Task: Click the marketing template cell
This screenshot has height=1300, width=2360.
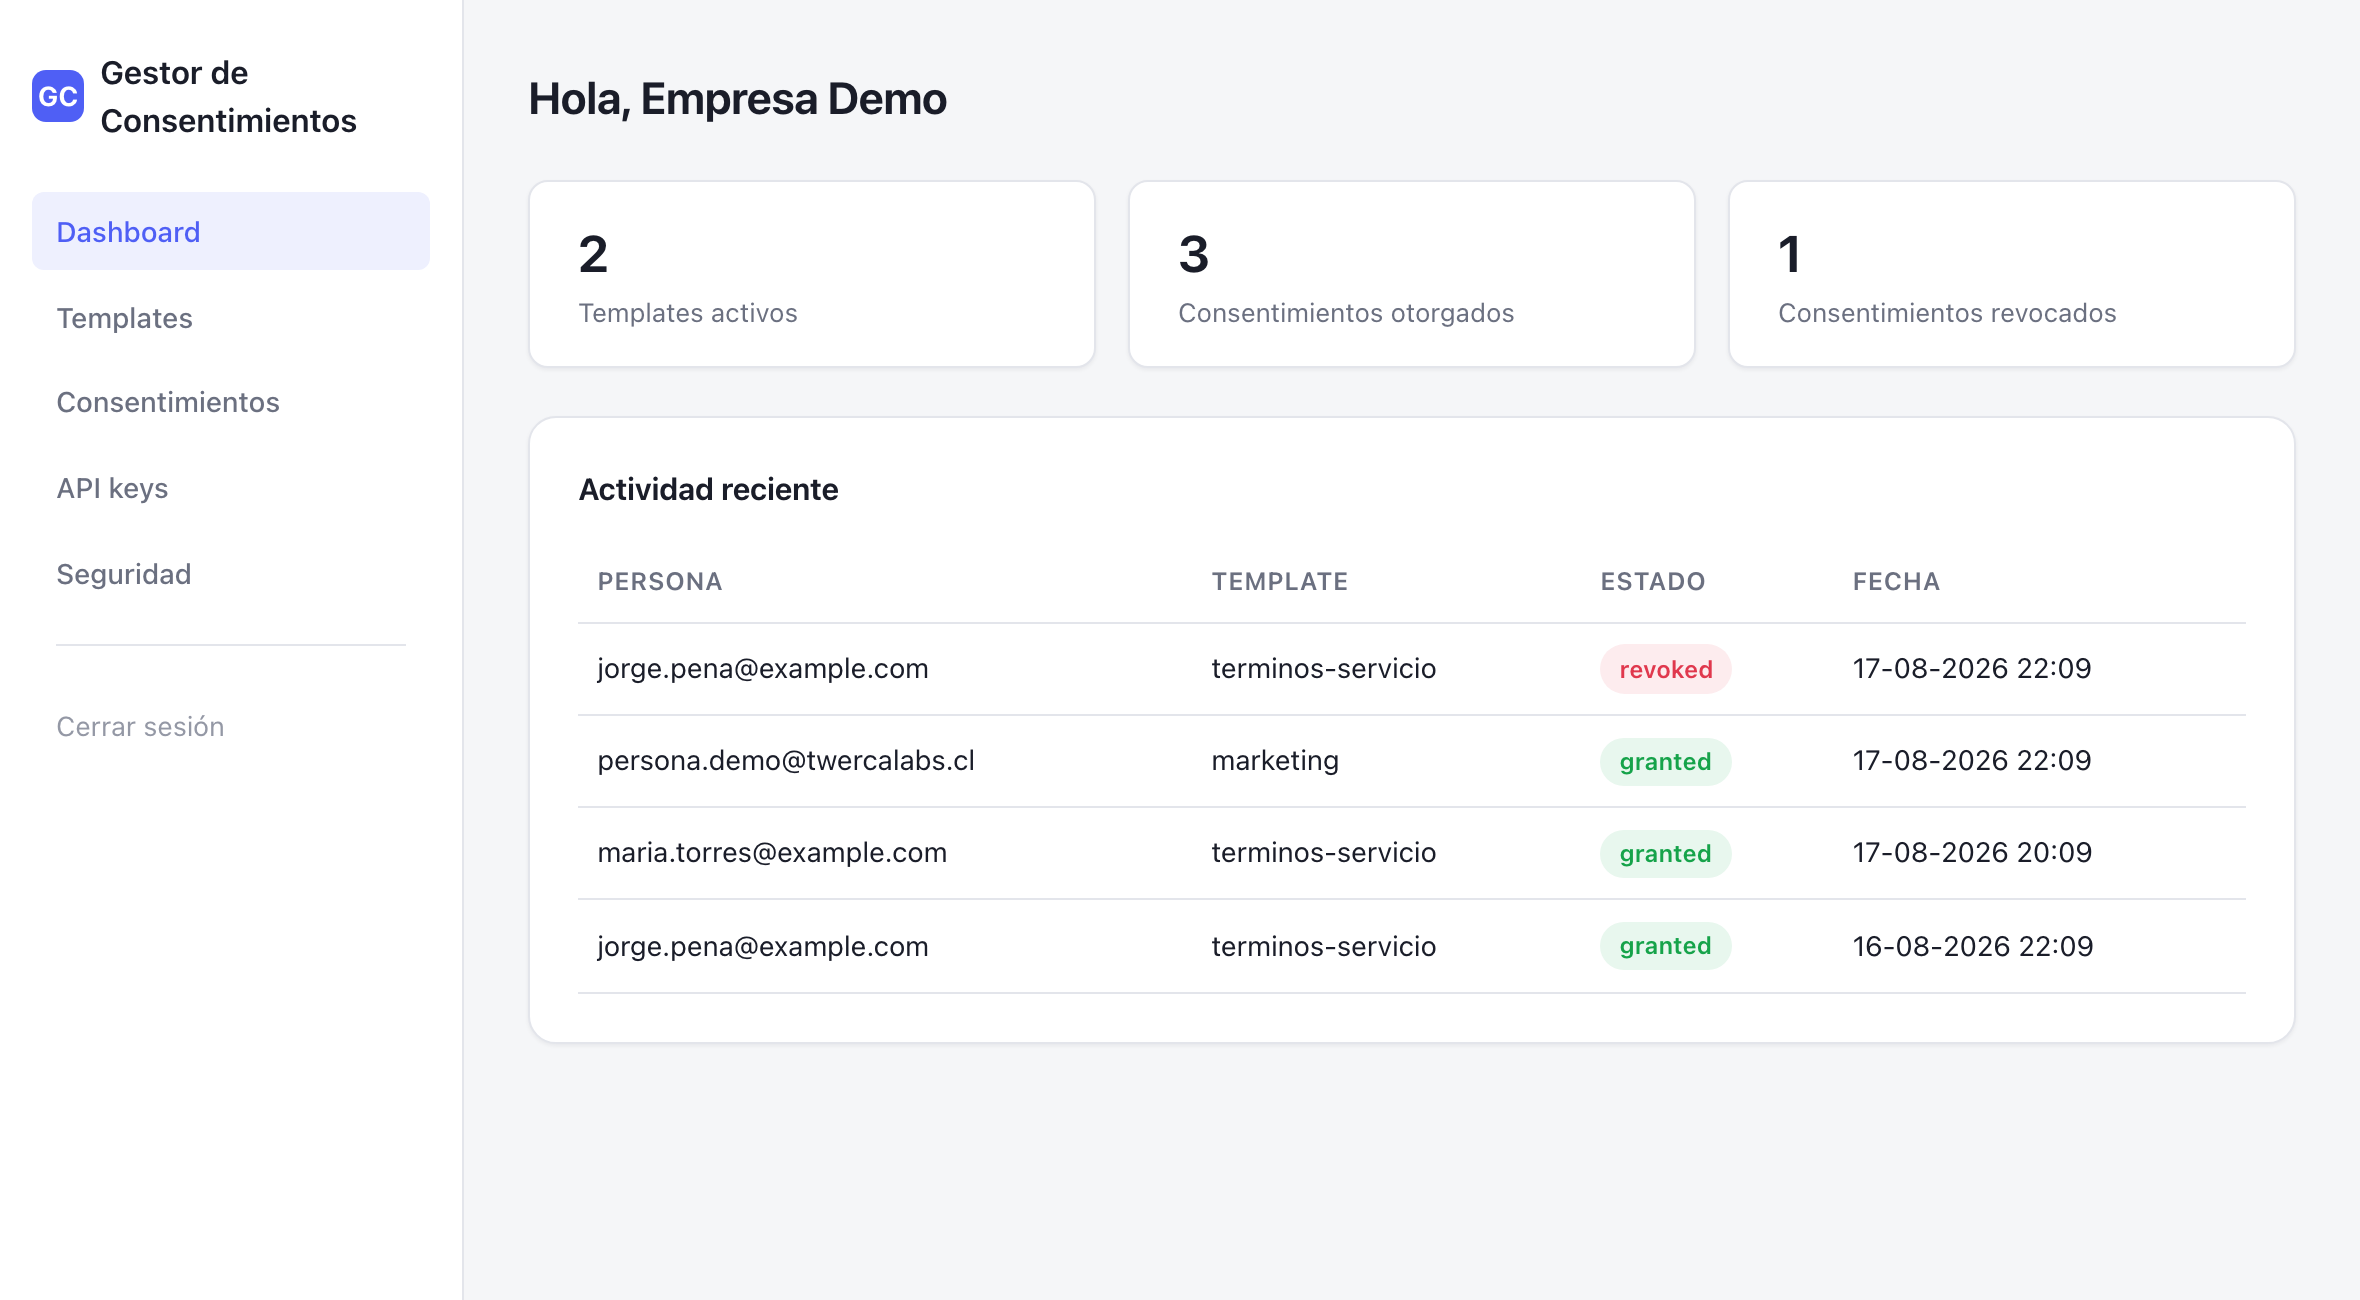Action: point(1275,760)
